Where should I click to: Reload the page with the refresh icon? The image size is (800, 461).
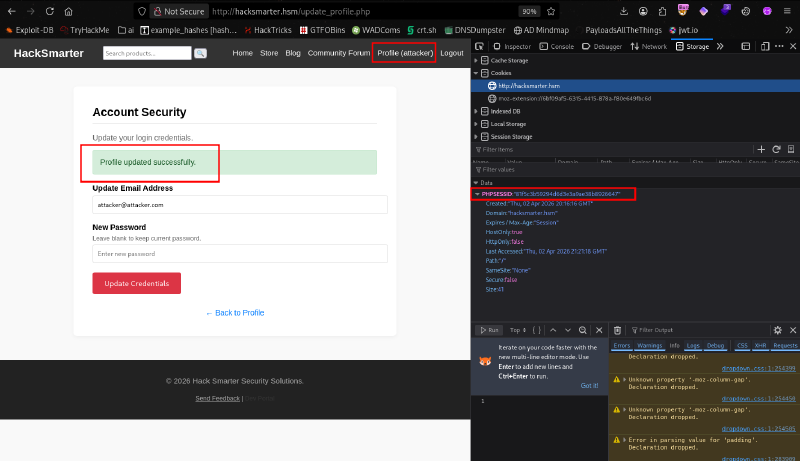click(x=49, y=11)
